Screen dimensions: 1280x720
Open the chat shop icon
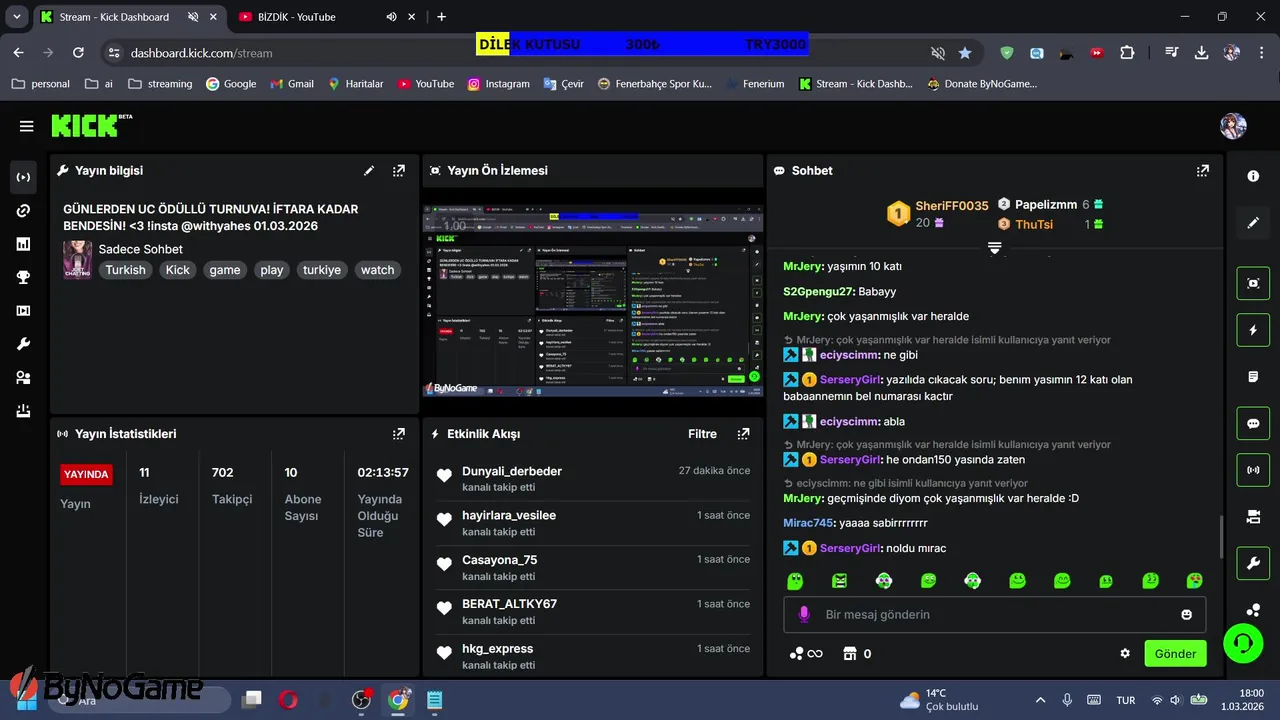click(850, 654)
